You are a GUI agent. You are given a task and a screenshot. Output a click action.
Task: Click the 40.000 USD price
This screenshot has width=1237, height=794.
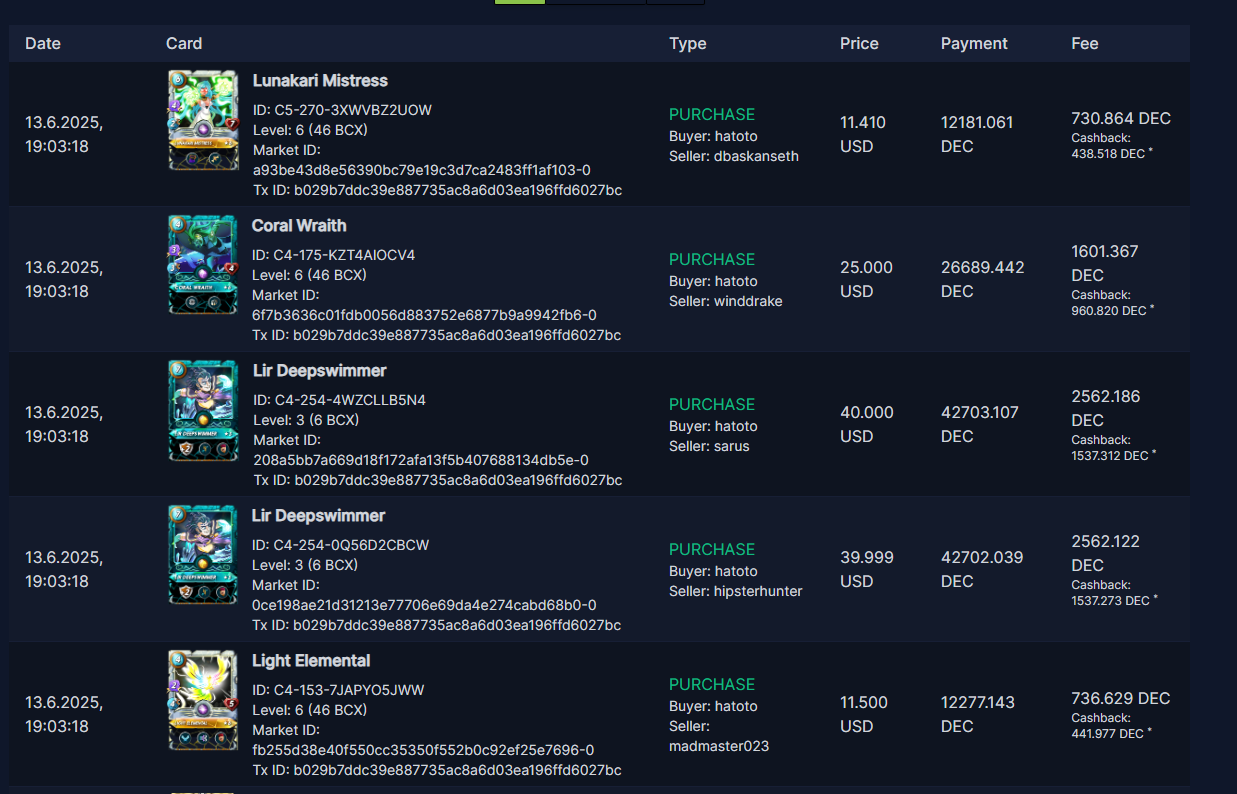pyautogui.click(x=867, y=424)
